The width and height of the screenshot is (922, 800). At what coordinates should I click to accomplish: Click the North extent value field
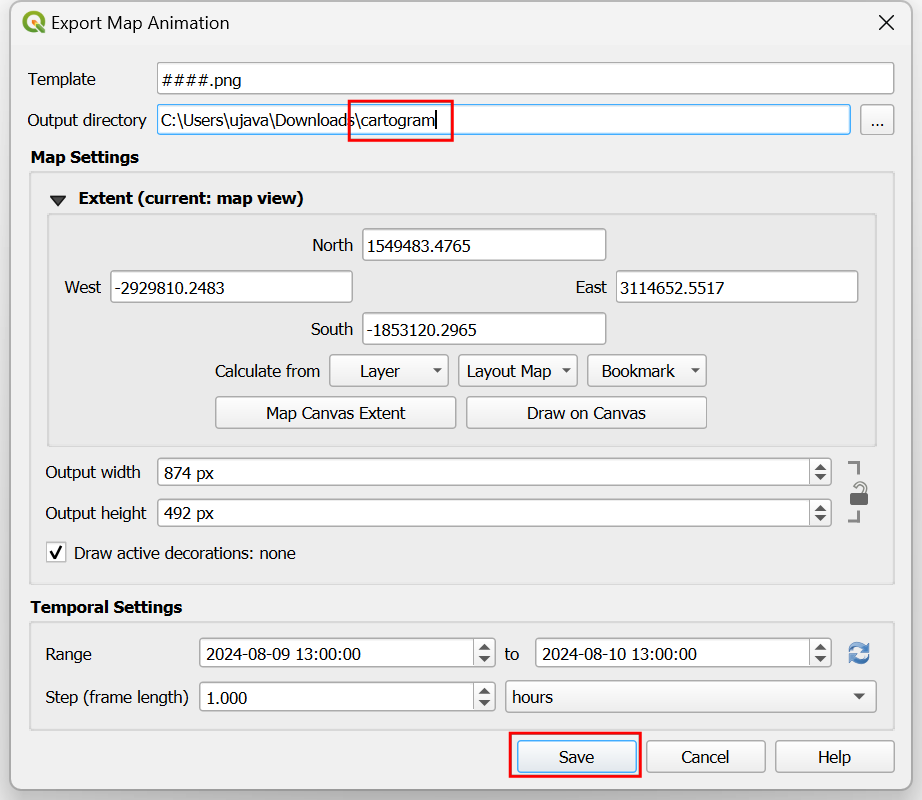484,245
